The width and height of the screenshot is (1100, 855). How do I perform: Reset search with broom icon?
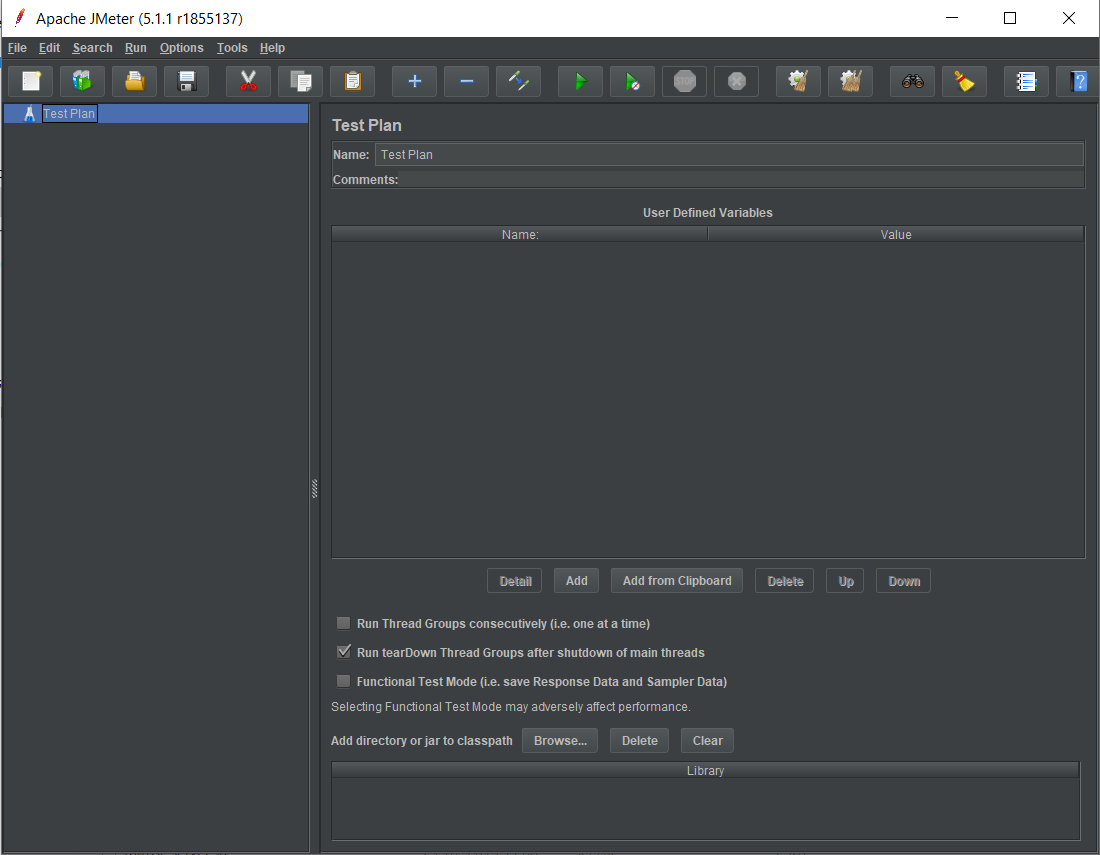tap(965, 81)
